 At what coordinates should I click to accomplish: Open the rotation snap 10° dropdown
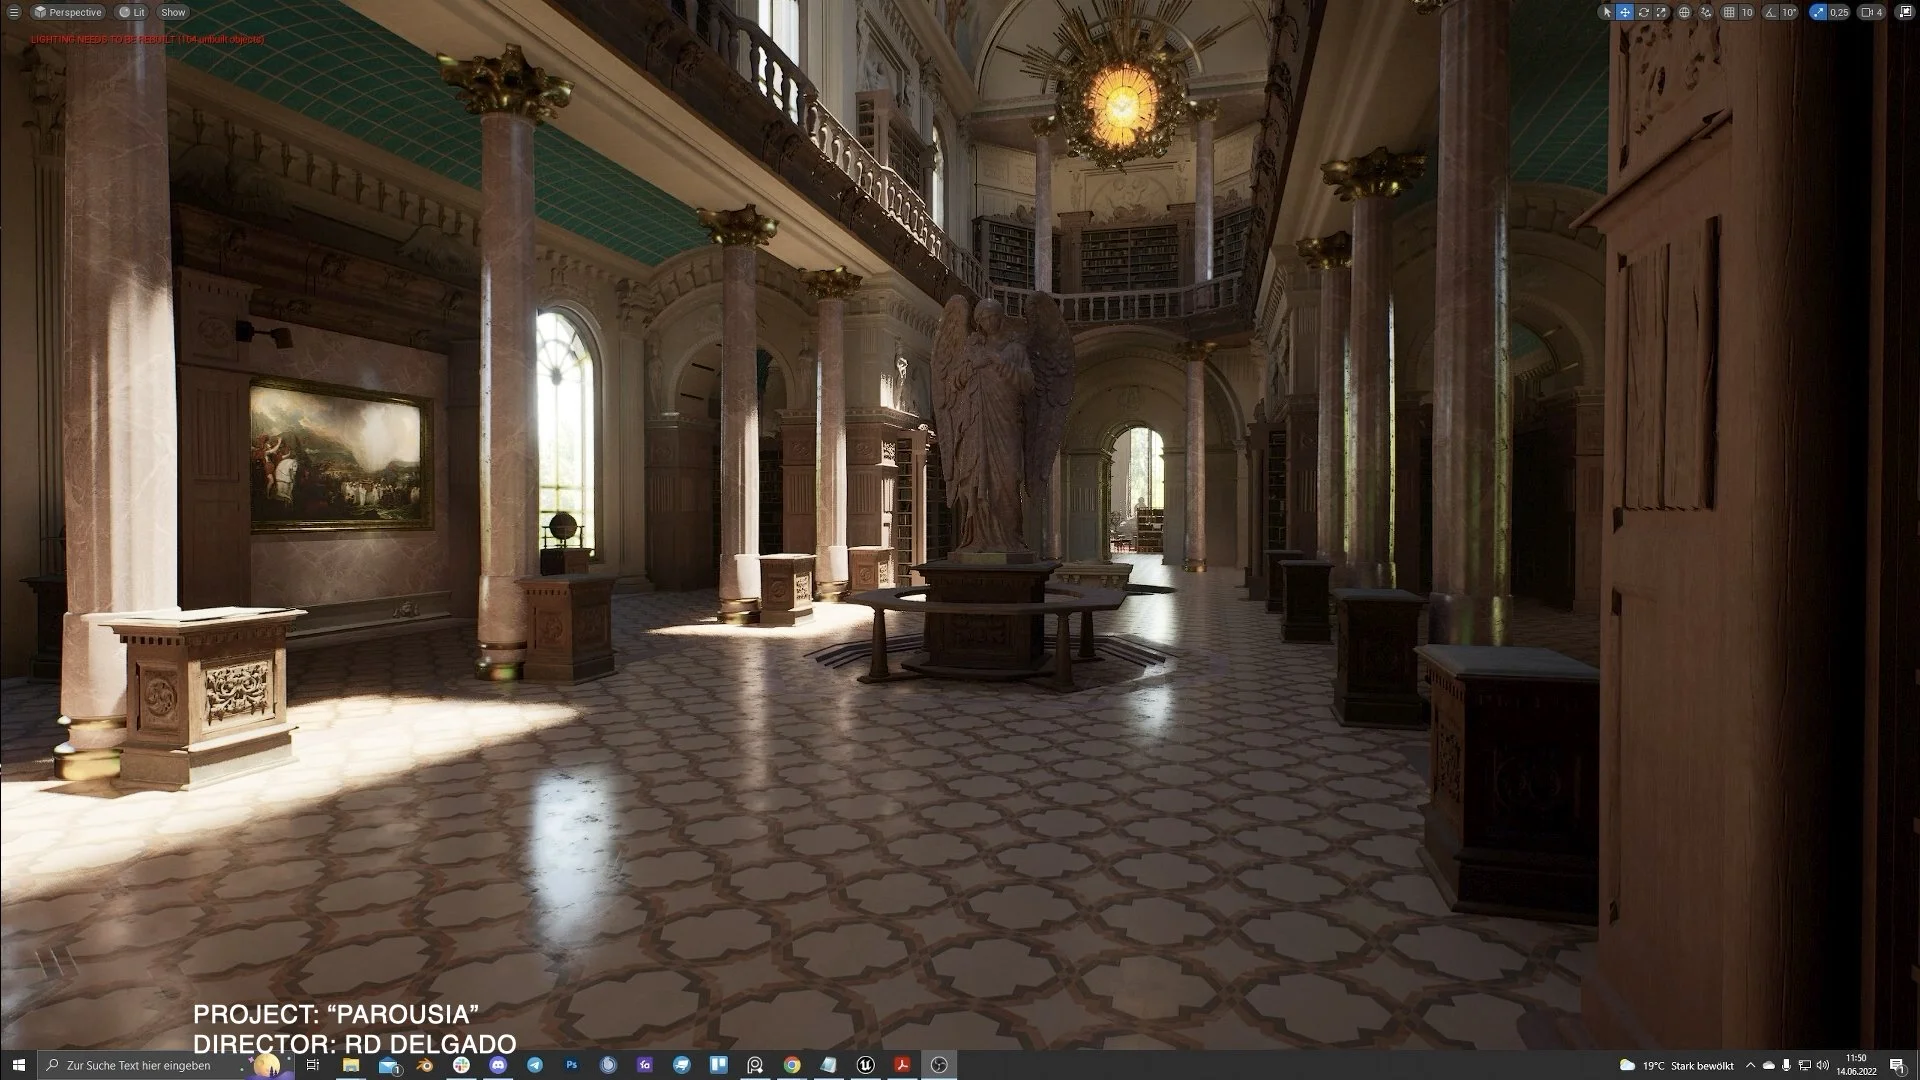[1789, 12]
